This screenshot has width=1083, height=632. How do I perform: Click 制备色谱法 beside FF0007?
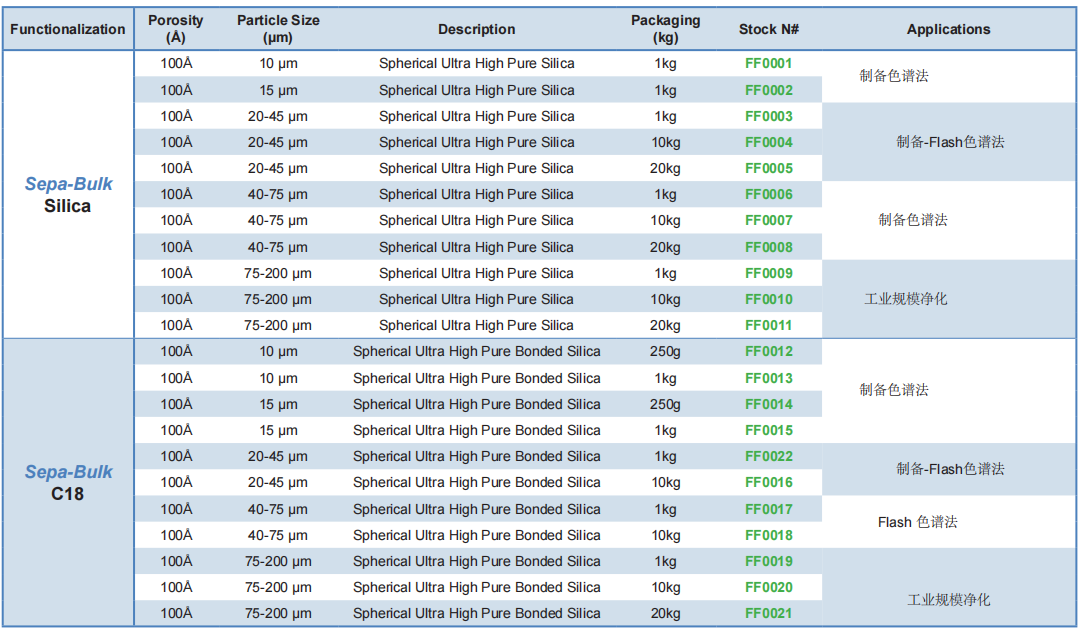click(912, 220)
